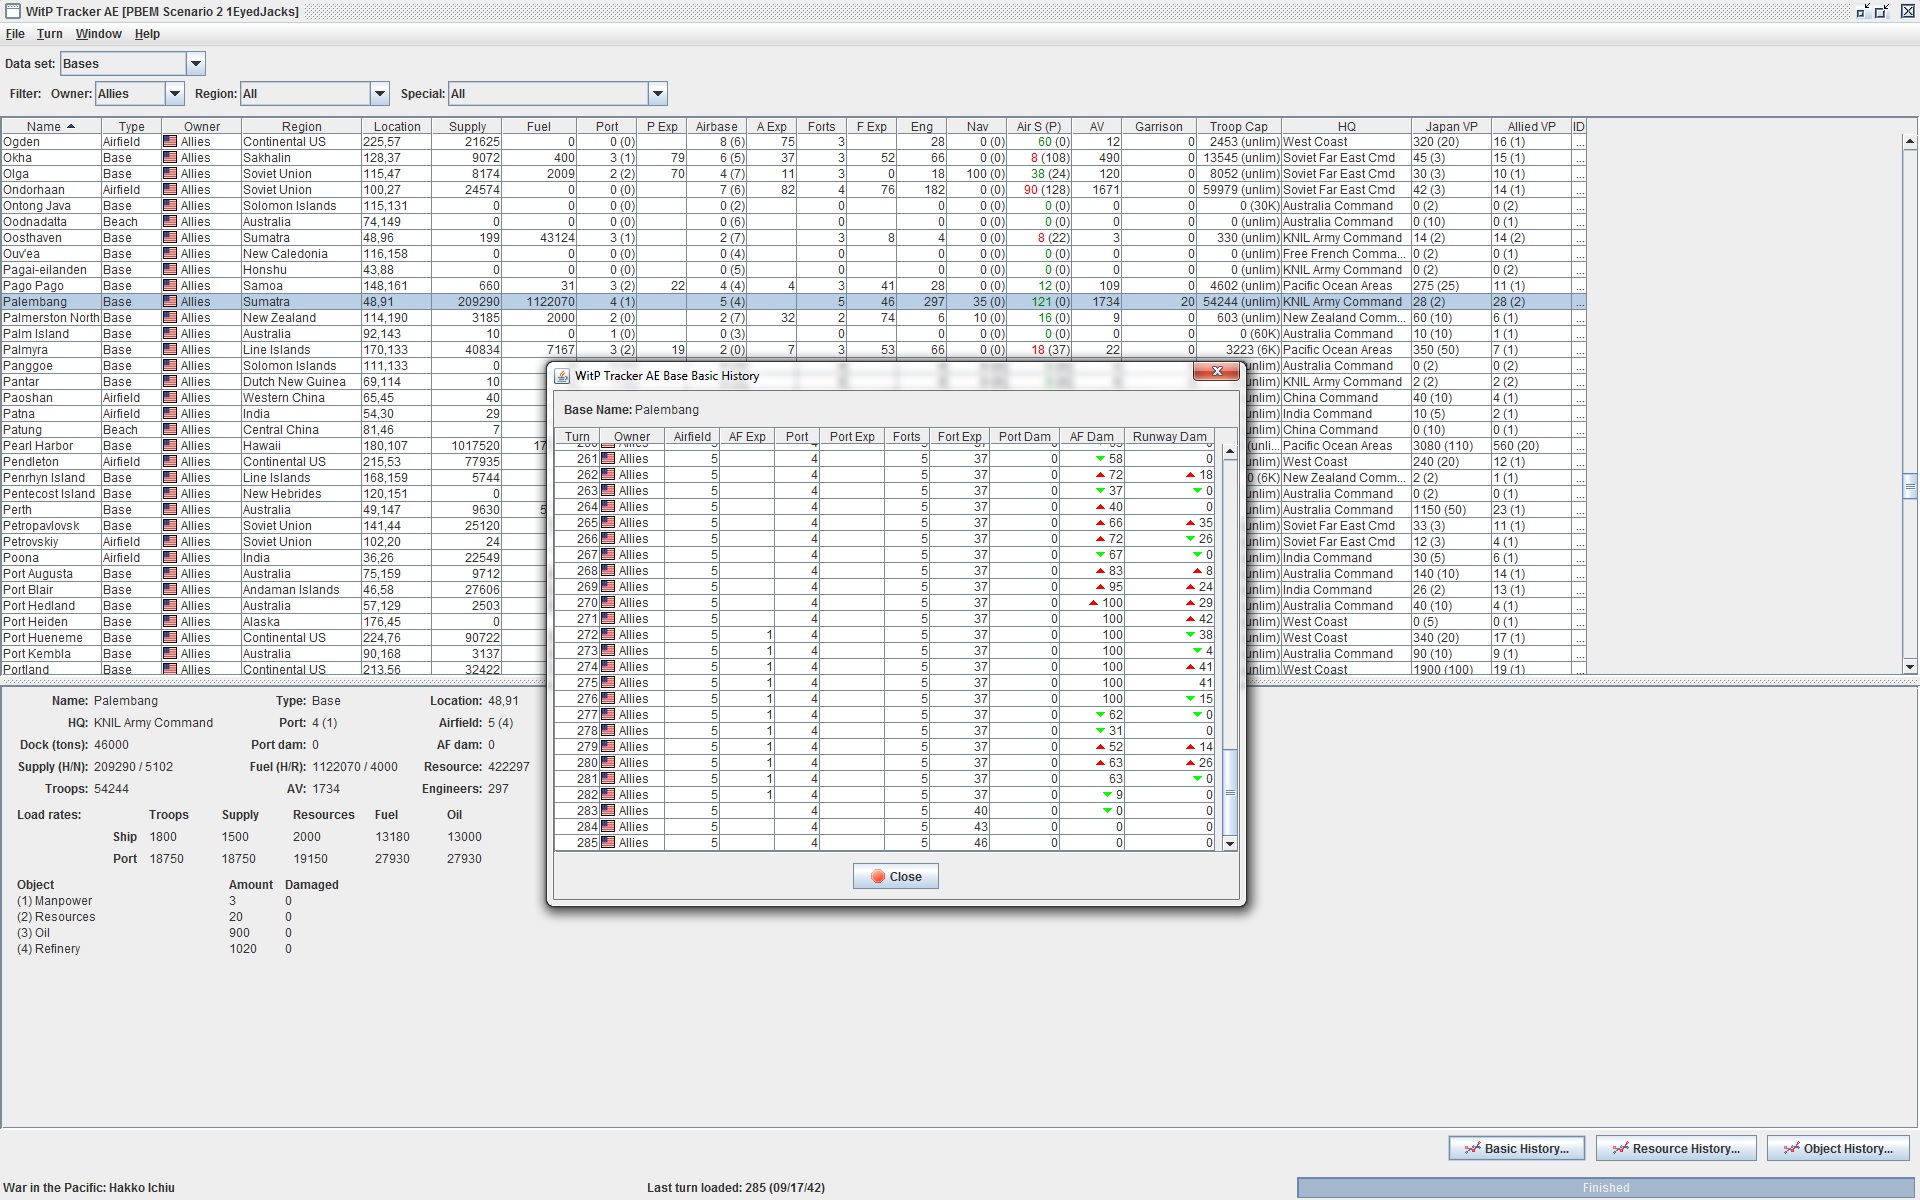Viewport: 1920px width, 1200px height.
Task: Click the dialog's Java title icon
Action: [x=562, y=376]
